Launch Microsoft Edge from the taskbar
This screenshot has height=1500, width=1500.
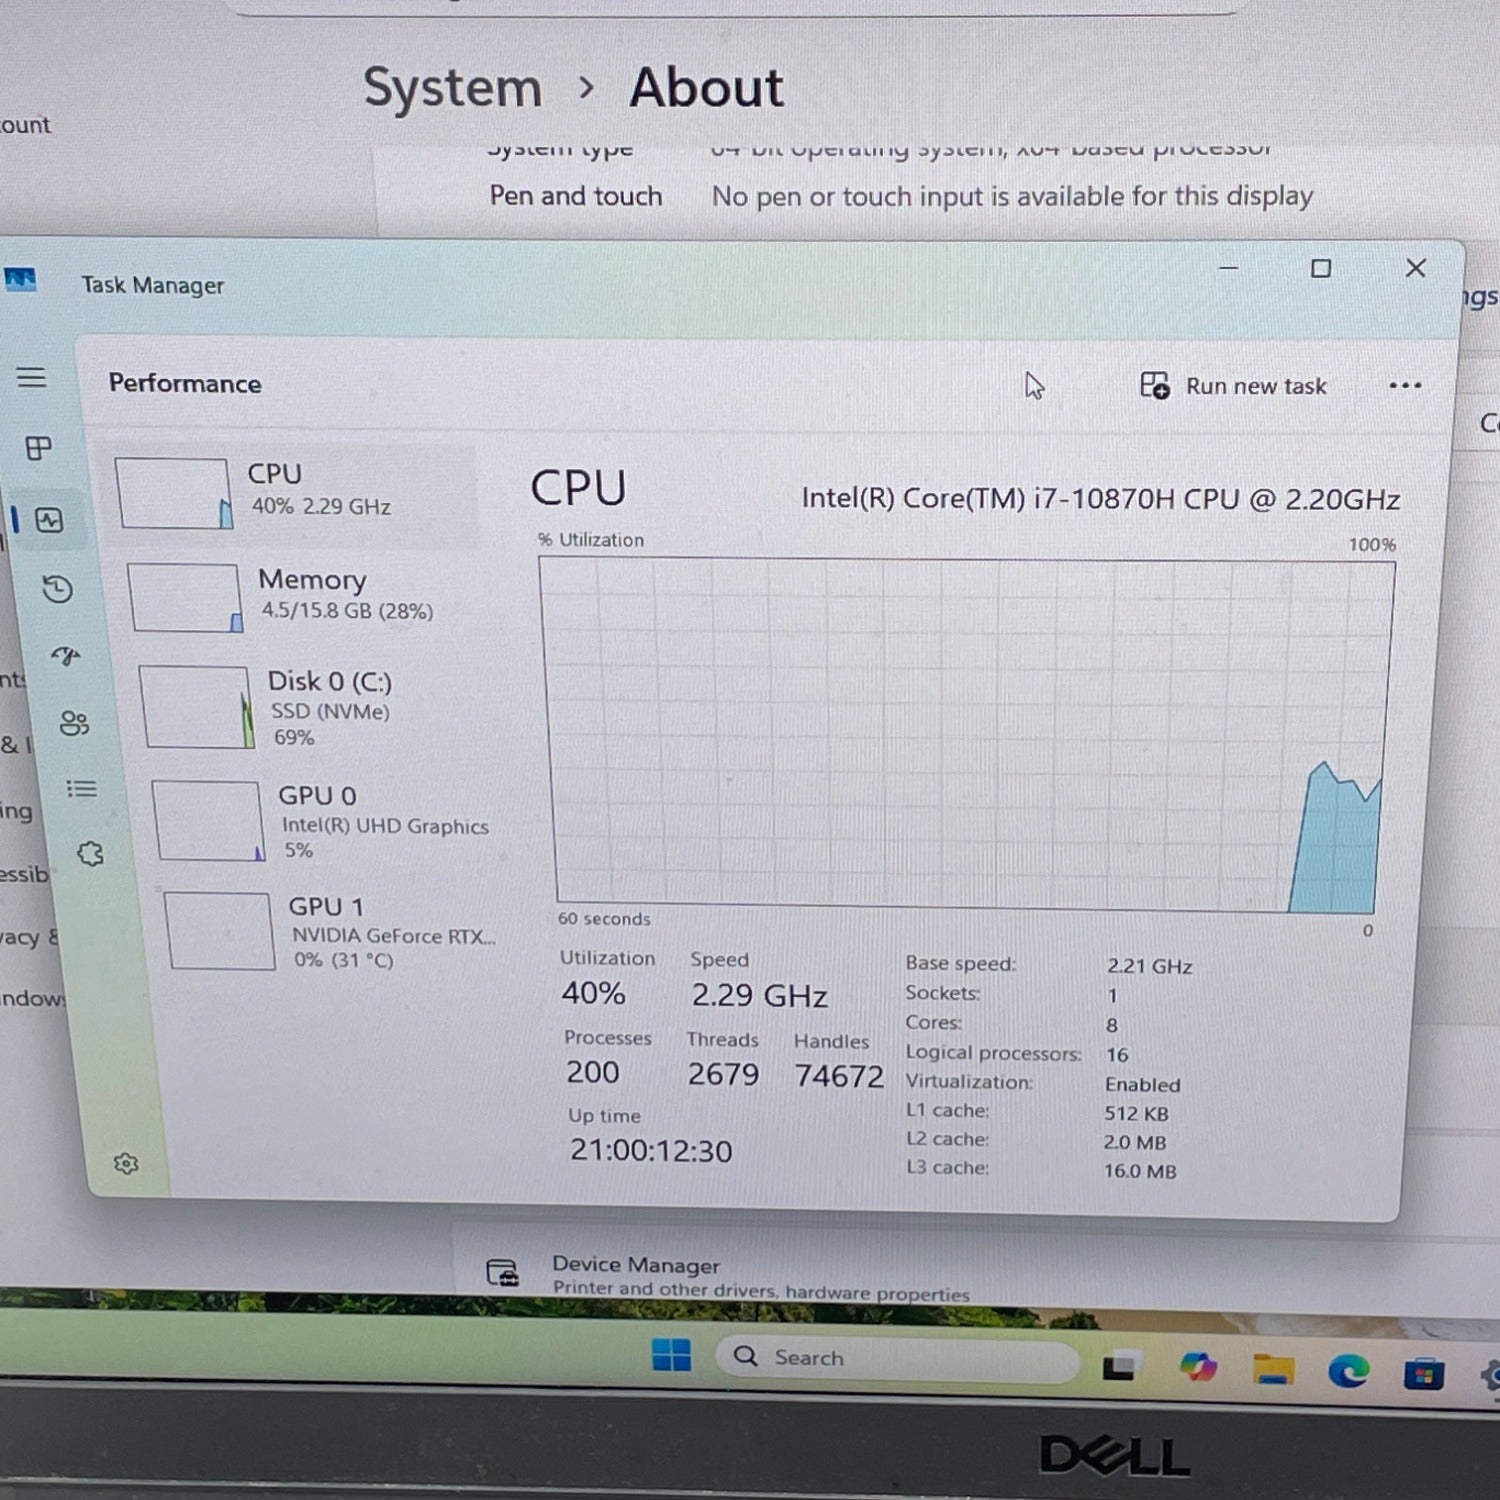tap(1348, 1371)
